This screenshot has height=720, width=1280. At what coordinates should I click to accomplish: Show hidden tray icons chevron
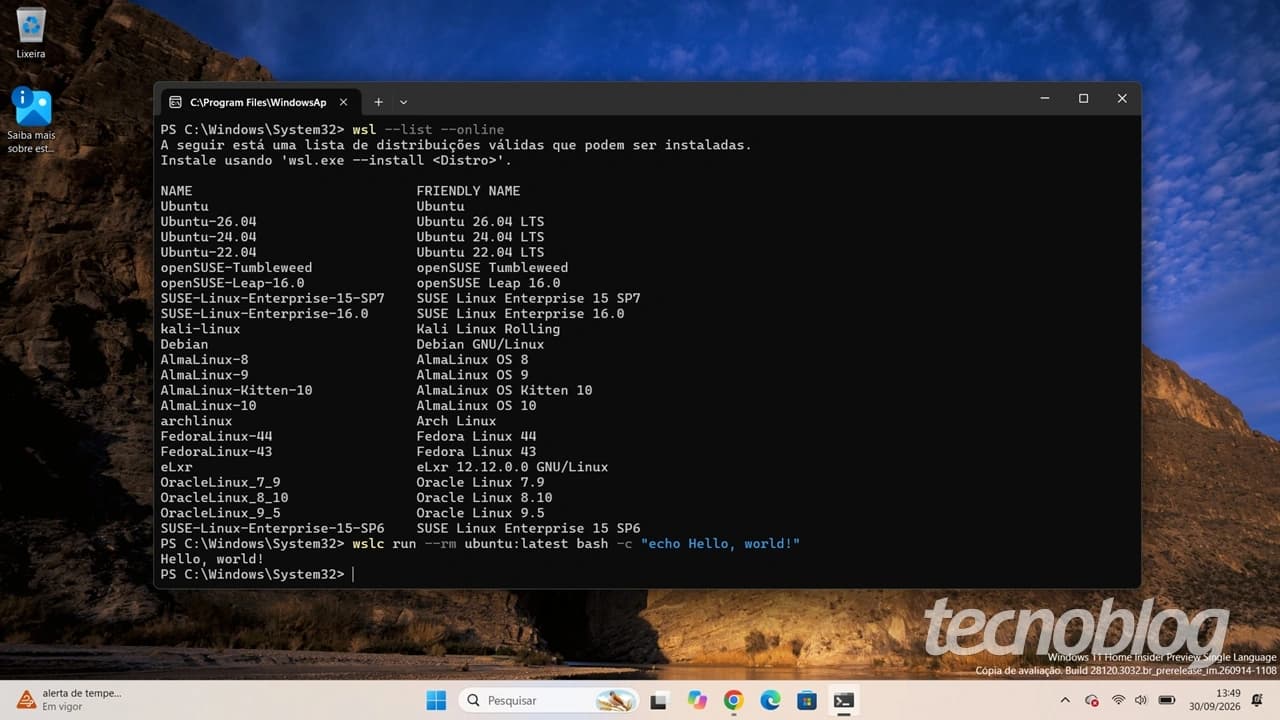[x=1065, y=700]
